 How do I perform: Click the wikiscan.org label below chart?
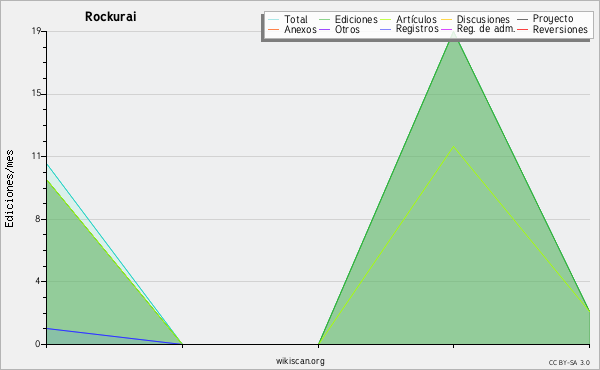pyautogui.click(x=300, y=361)
